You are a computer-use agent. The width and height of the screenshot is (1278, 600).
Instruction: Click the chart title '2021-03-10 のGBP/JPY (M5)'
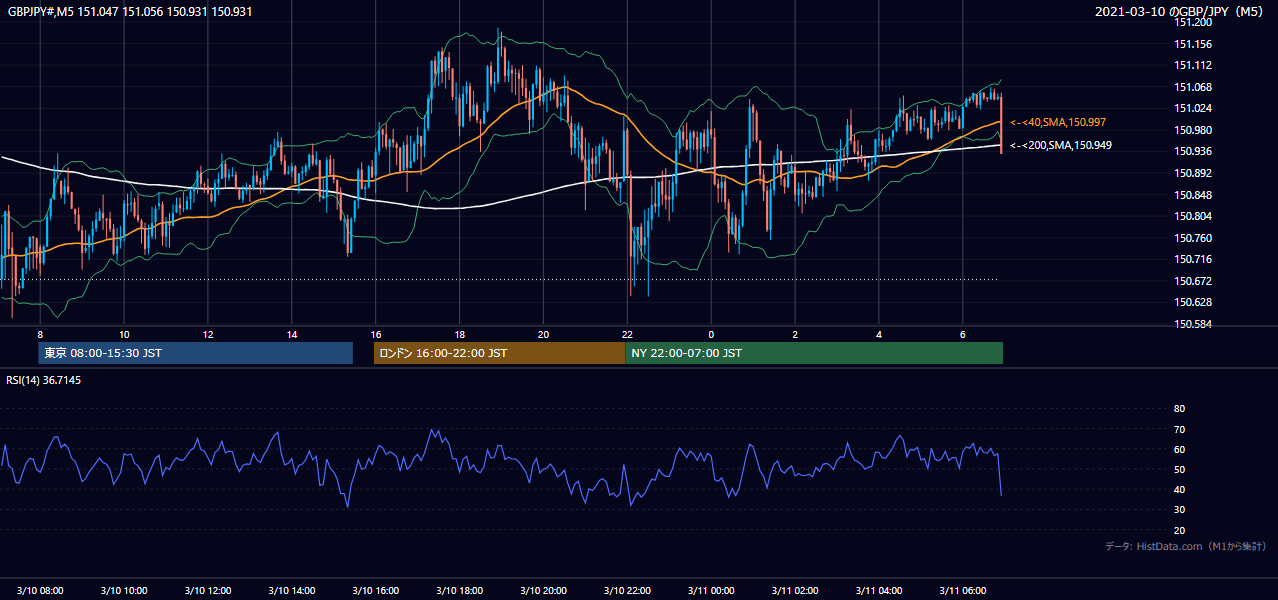click(1181, 11)
